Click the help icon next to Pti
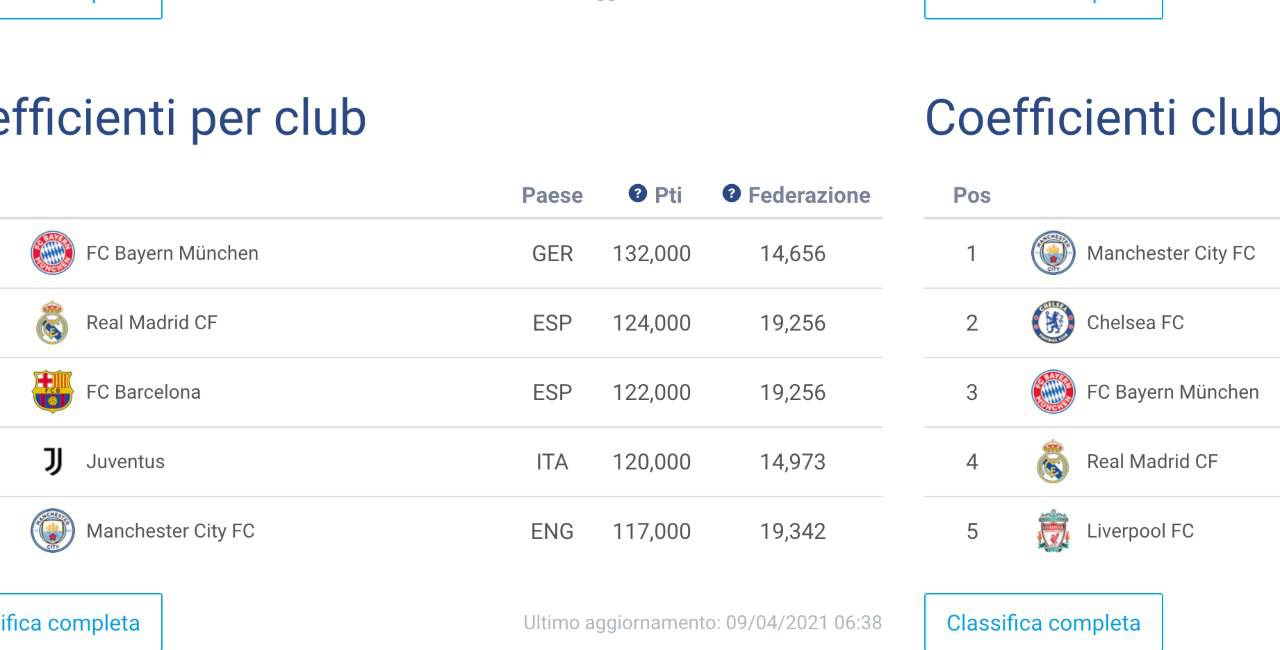Viewport: 1280px width, 650px height. pyautogui.click(x=638, y=194)
